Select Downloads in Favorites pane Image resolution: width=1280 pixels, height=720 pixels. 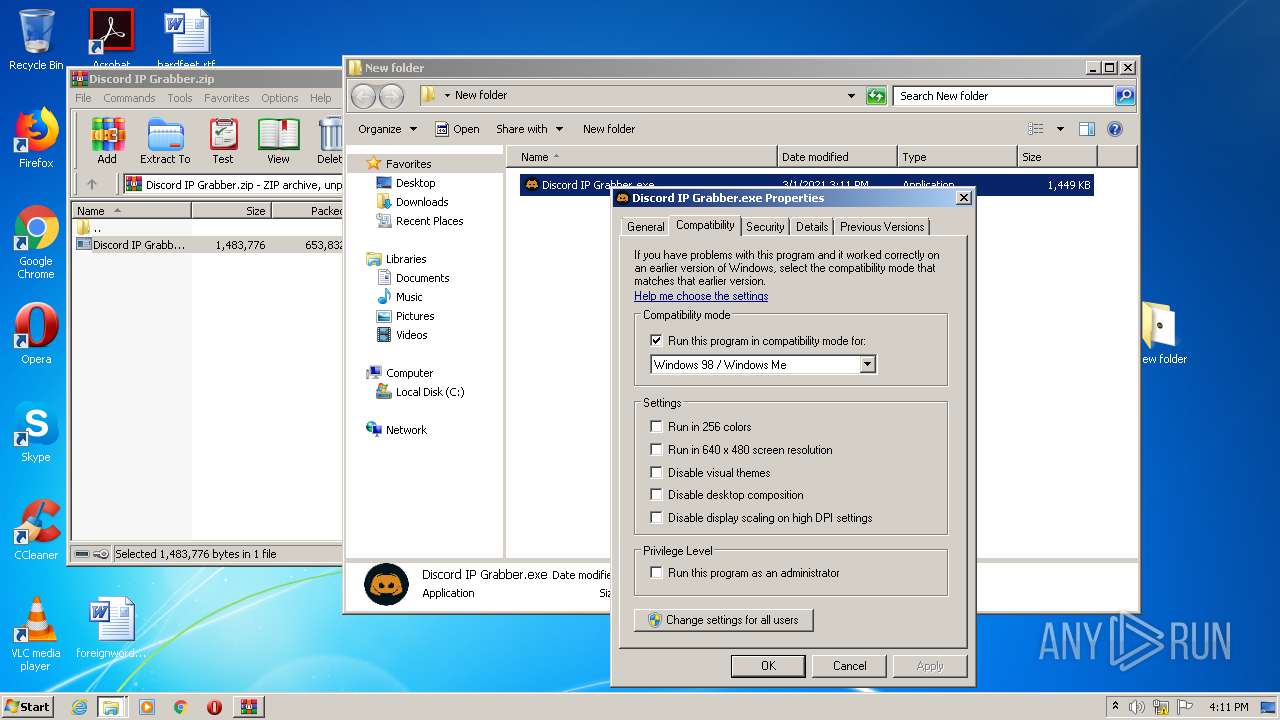click(412, 202)
